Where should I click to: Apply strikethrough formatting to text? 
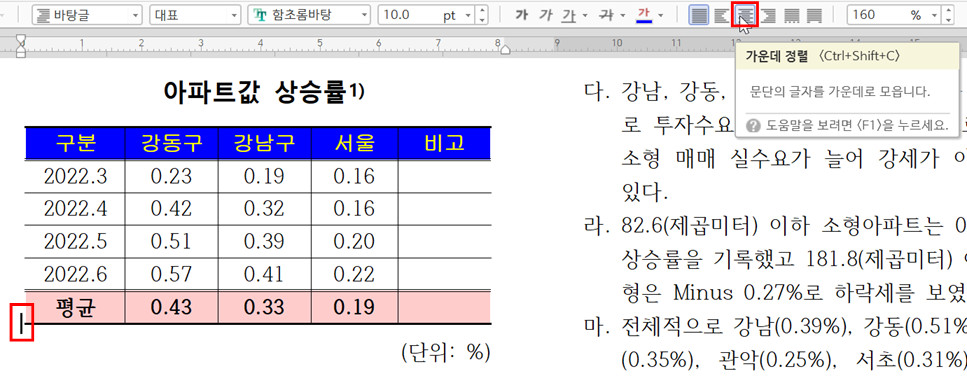click(607, 15)
